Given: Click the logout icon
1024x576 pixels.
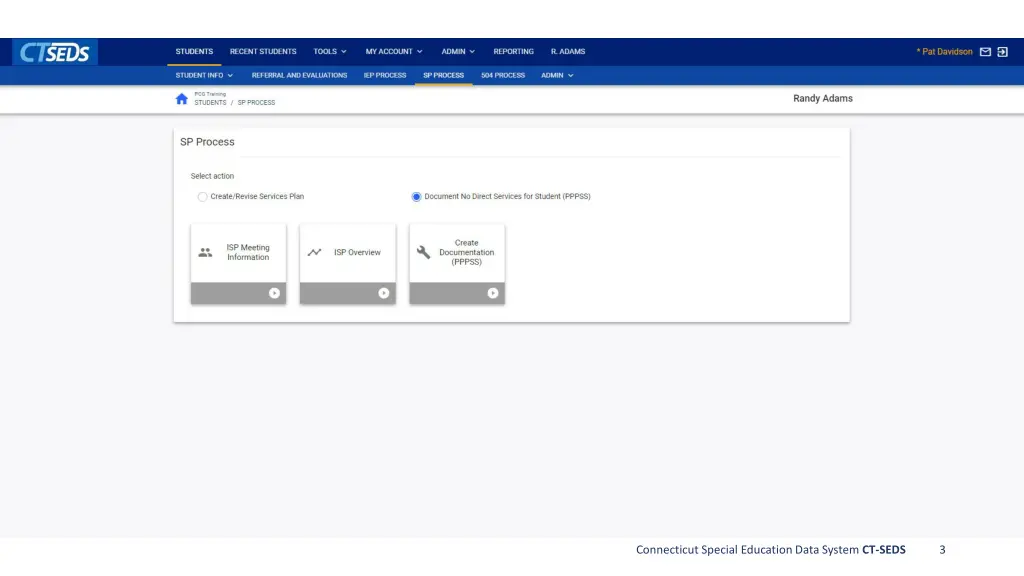Looking at the screenshot, I should pos(1003,52).
